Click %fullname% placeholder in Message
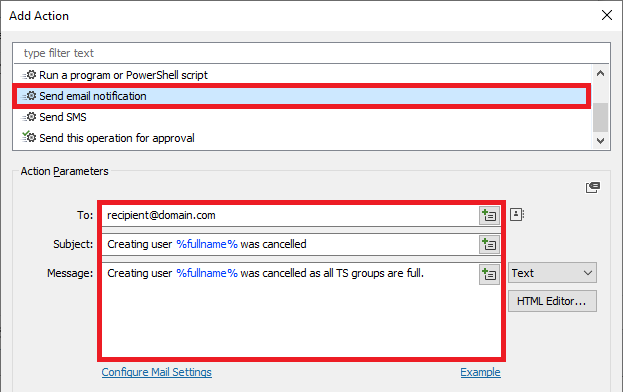The height and width of the screenshot is (392, 623). [x=207, y=273]
